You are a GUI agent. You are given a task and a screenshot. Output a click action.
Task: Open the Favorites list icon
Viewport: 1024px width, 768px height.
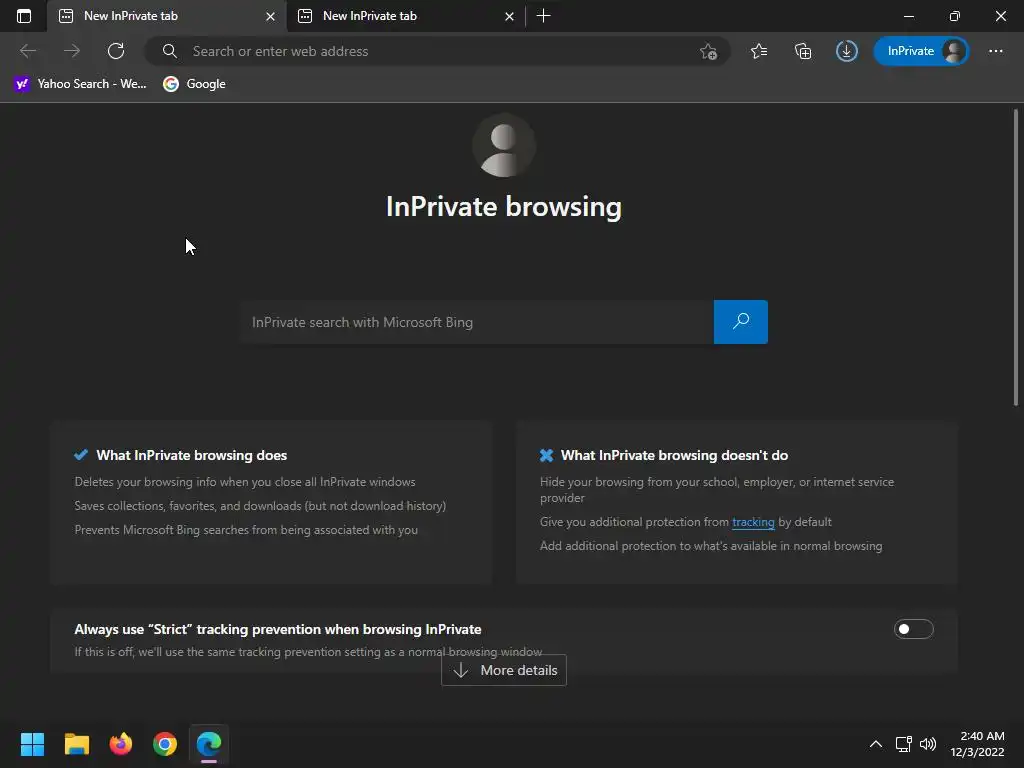coord(759,51)
